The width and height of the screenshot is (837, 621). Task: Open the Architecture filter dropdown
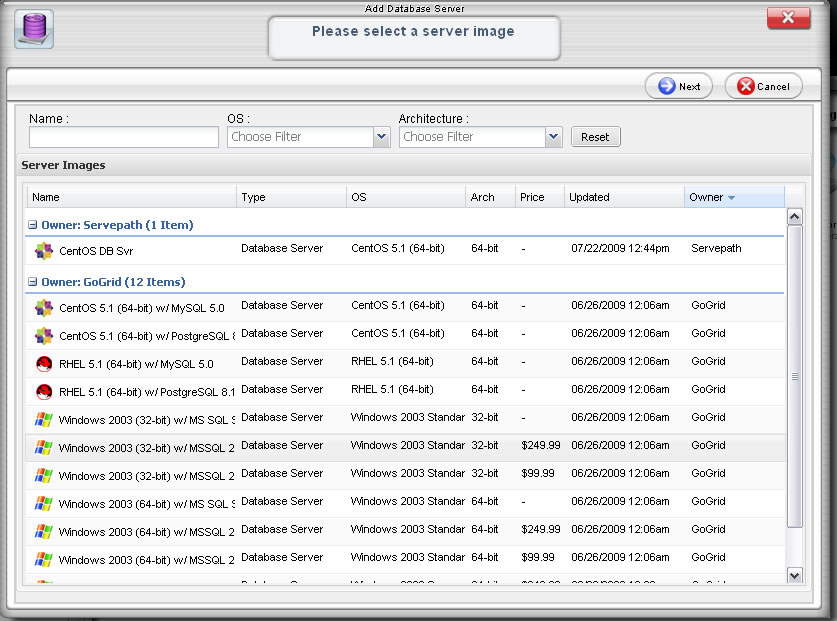tap(553, 137)
